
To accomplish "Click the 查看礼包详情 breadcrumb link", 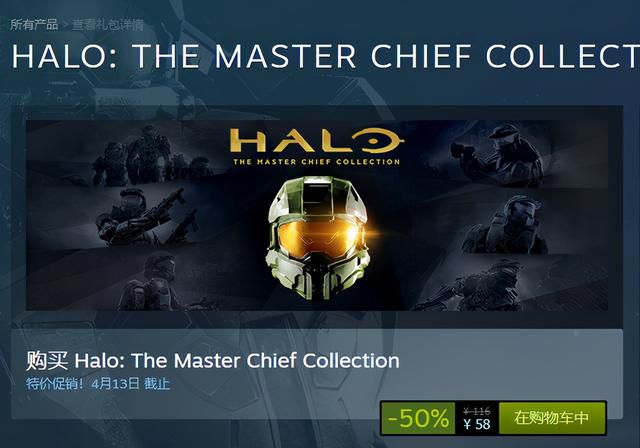I will tap(108, 25).
